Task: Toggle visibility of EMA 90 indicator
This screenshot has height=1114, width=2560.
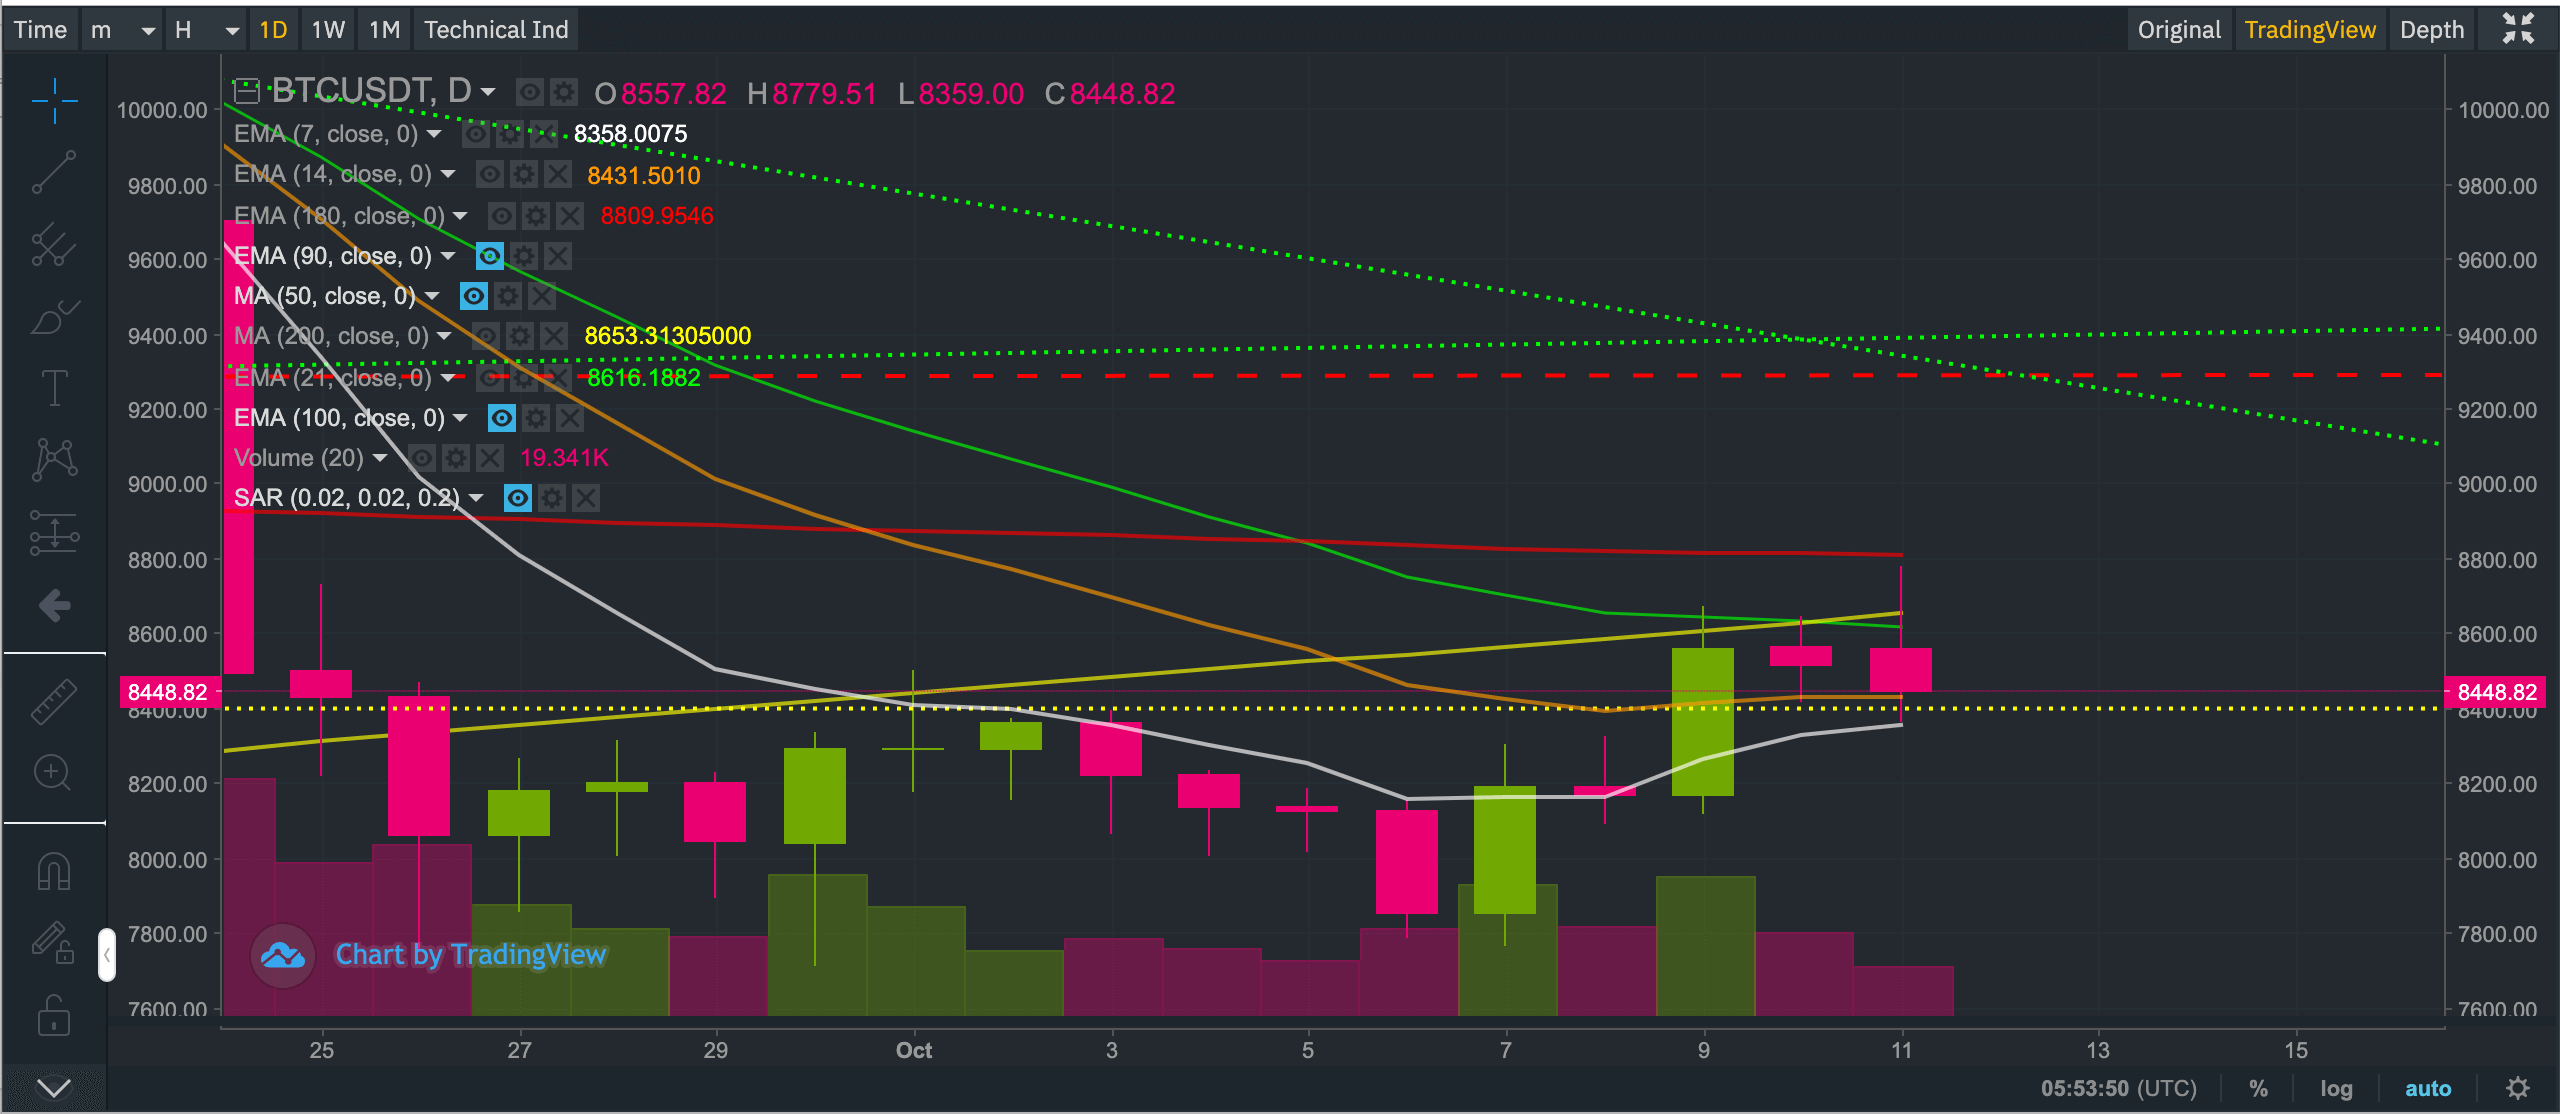Action: click(490, 256)
